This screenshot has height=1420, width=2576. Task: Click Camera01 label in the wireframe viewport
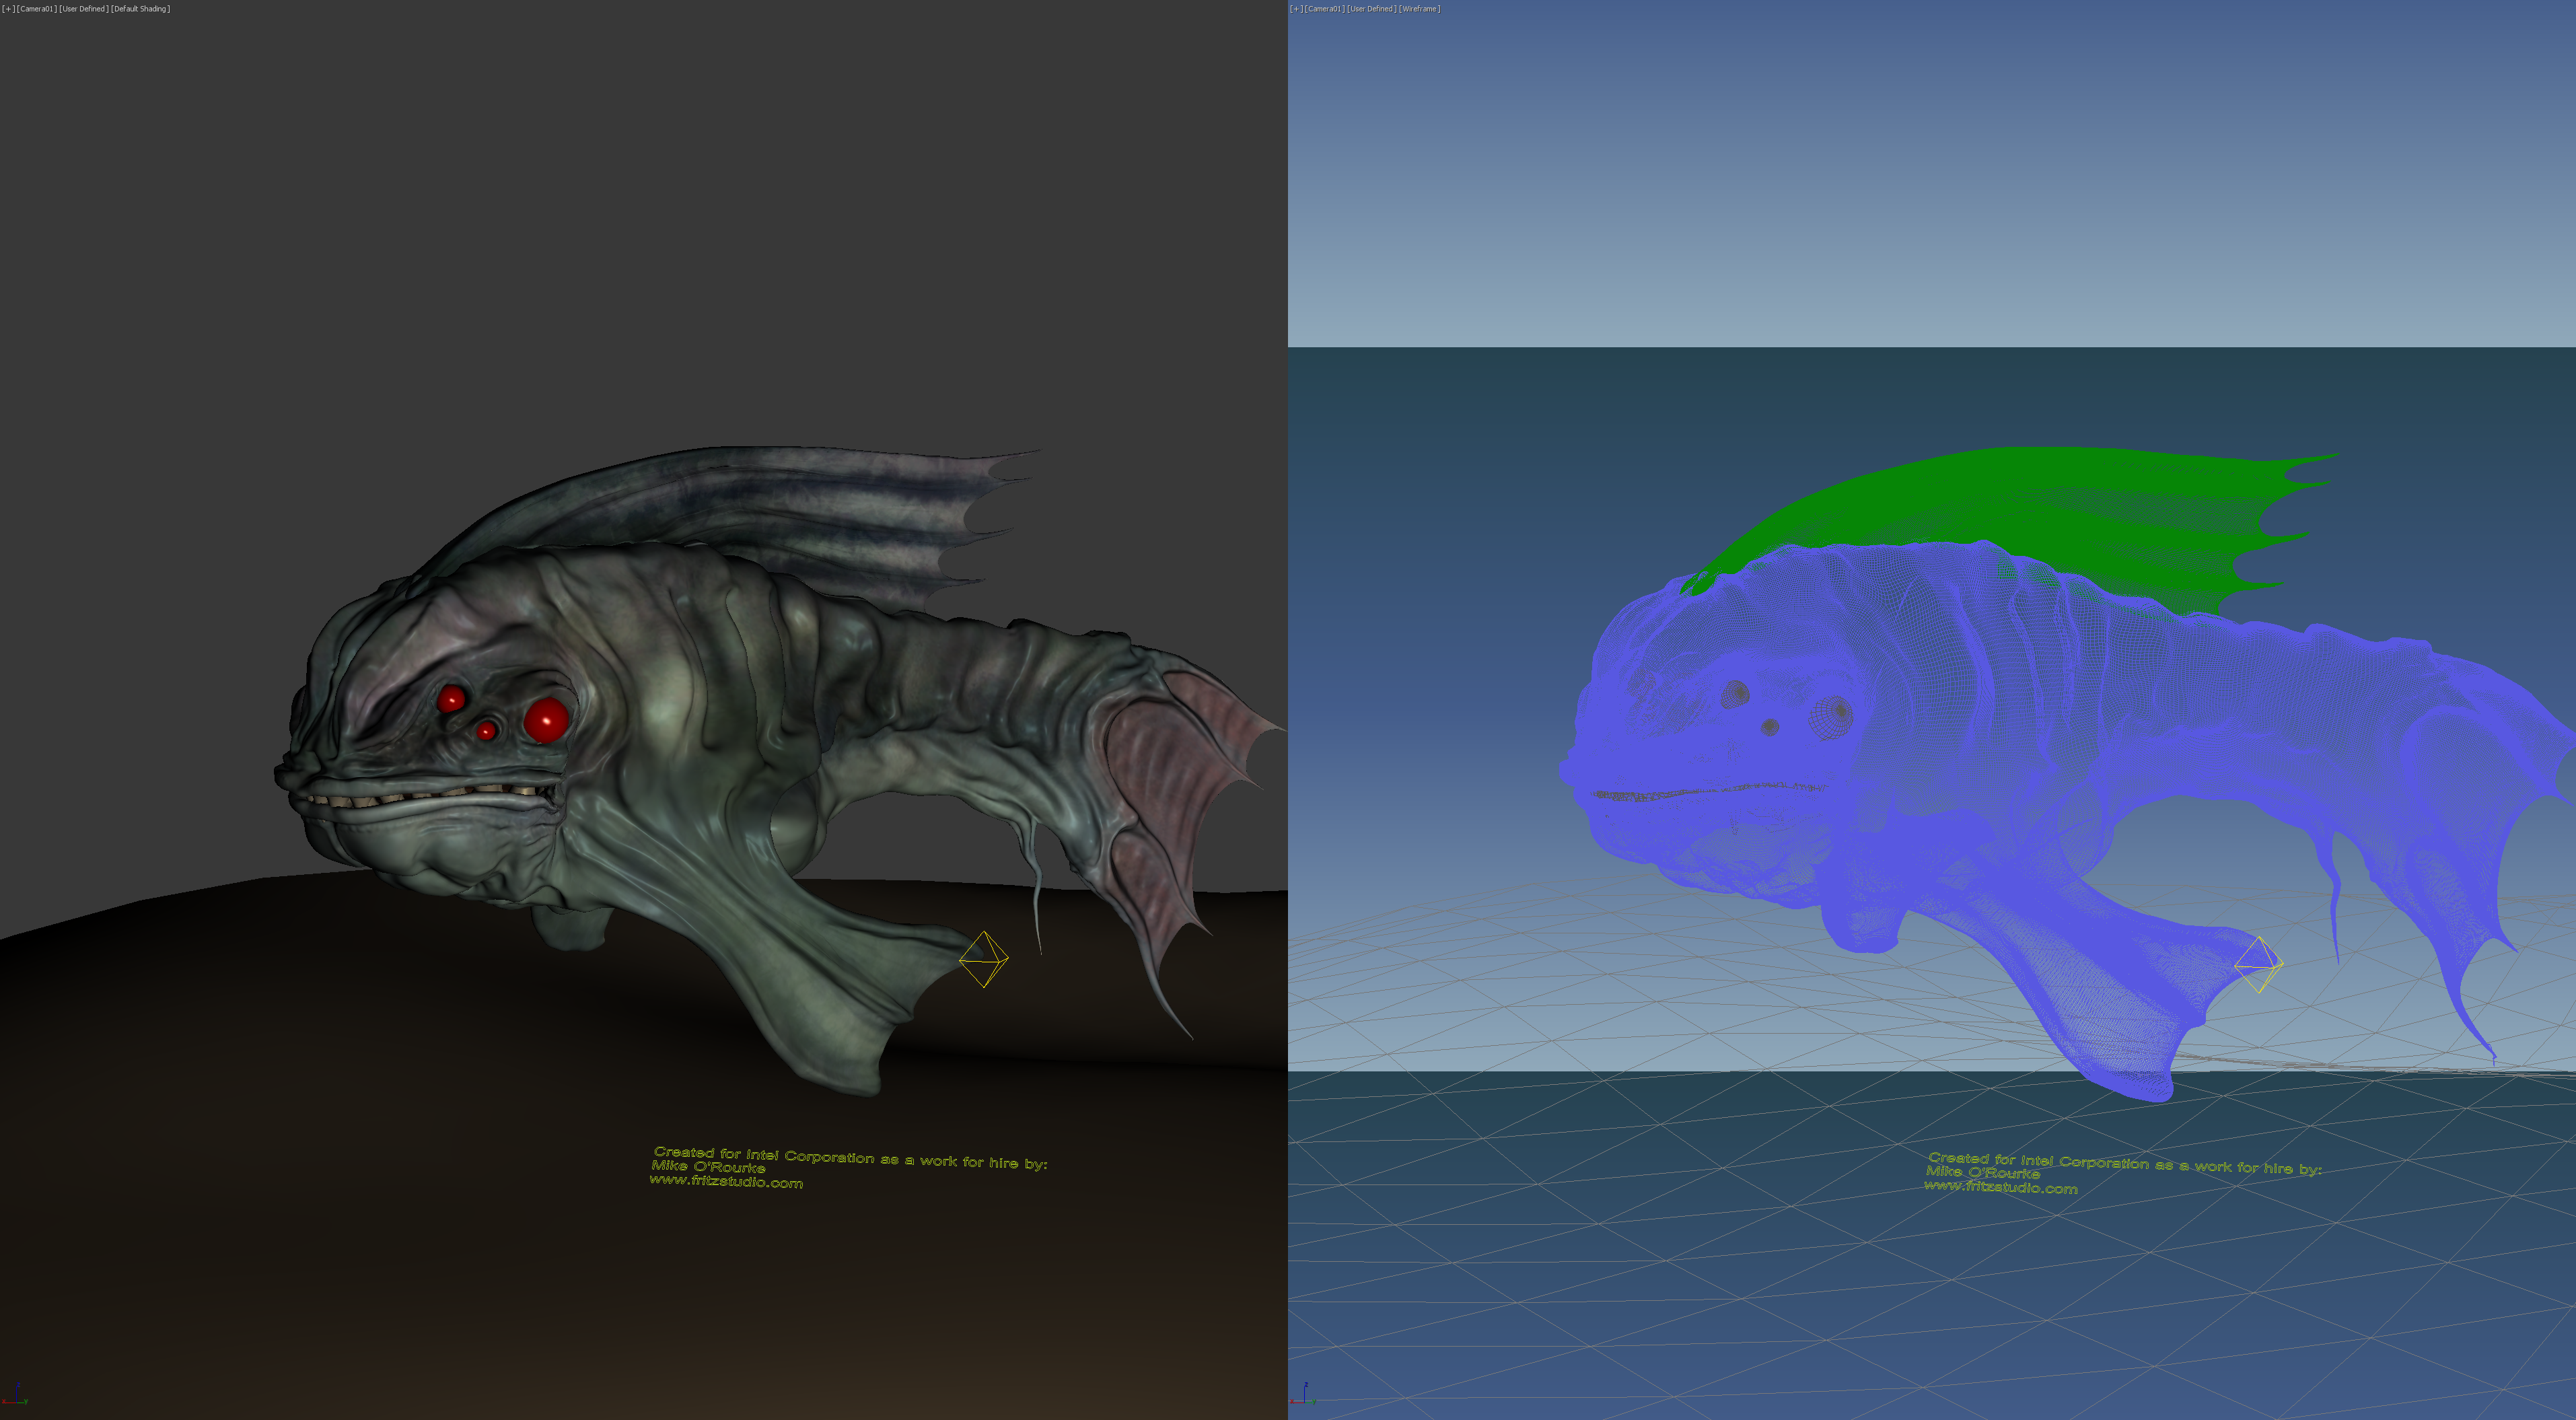coord(1324,9)
